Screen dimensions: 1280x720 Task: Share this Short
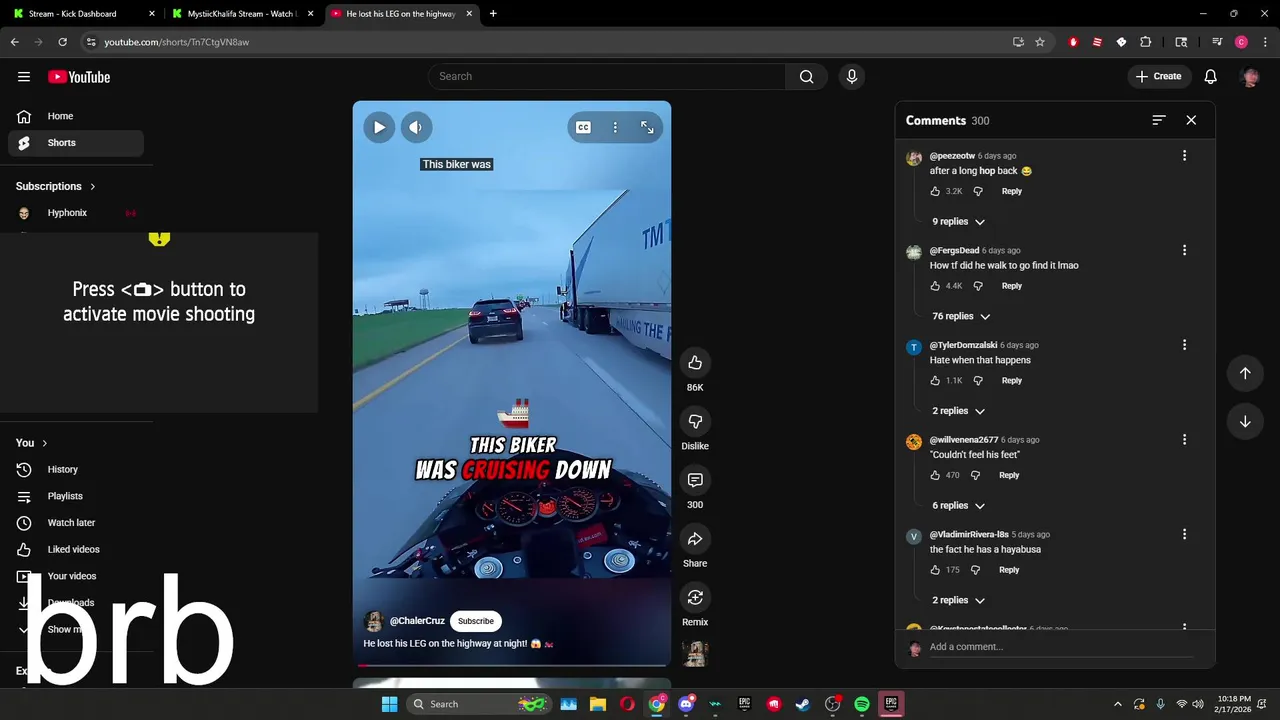pyautogui.click(x=695, y=539)
